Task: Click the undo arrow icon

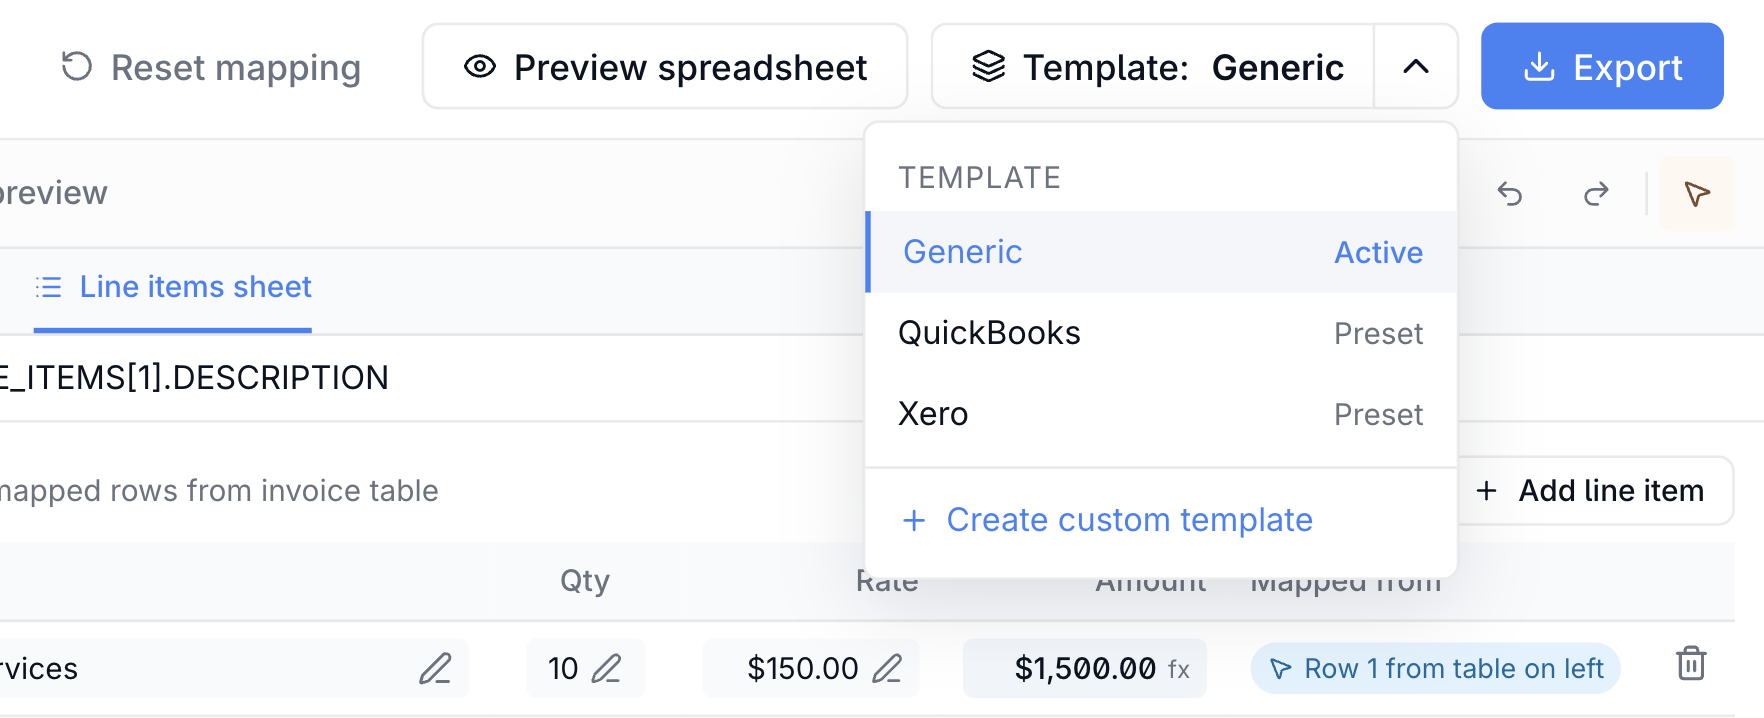Action: tap(1510, 195)
